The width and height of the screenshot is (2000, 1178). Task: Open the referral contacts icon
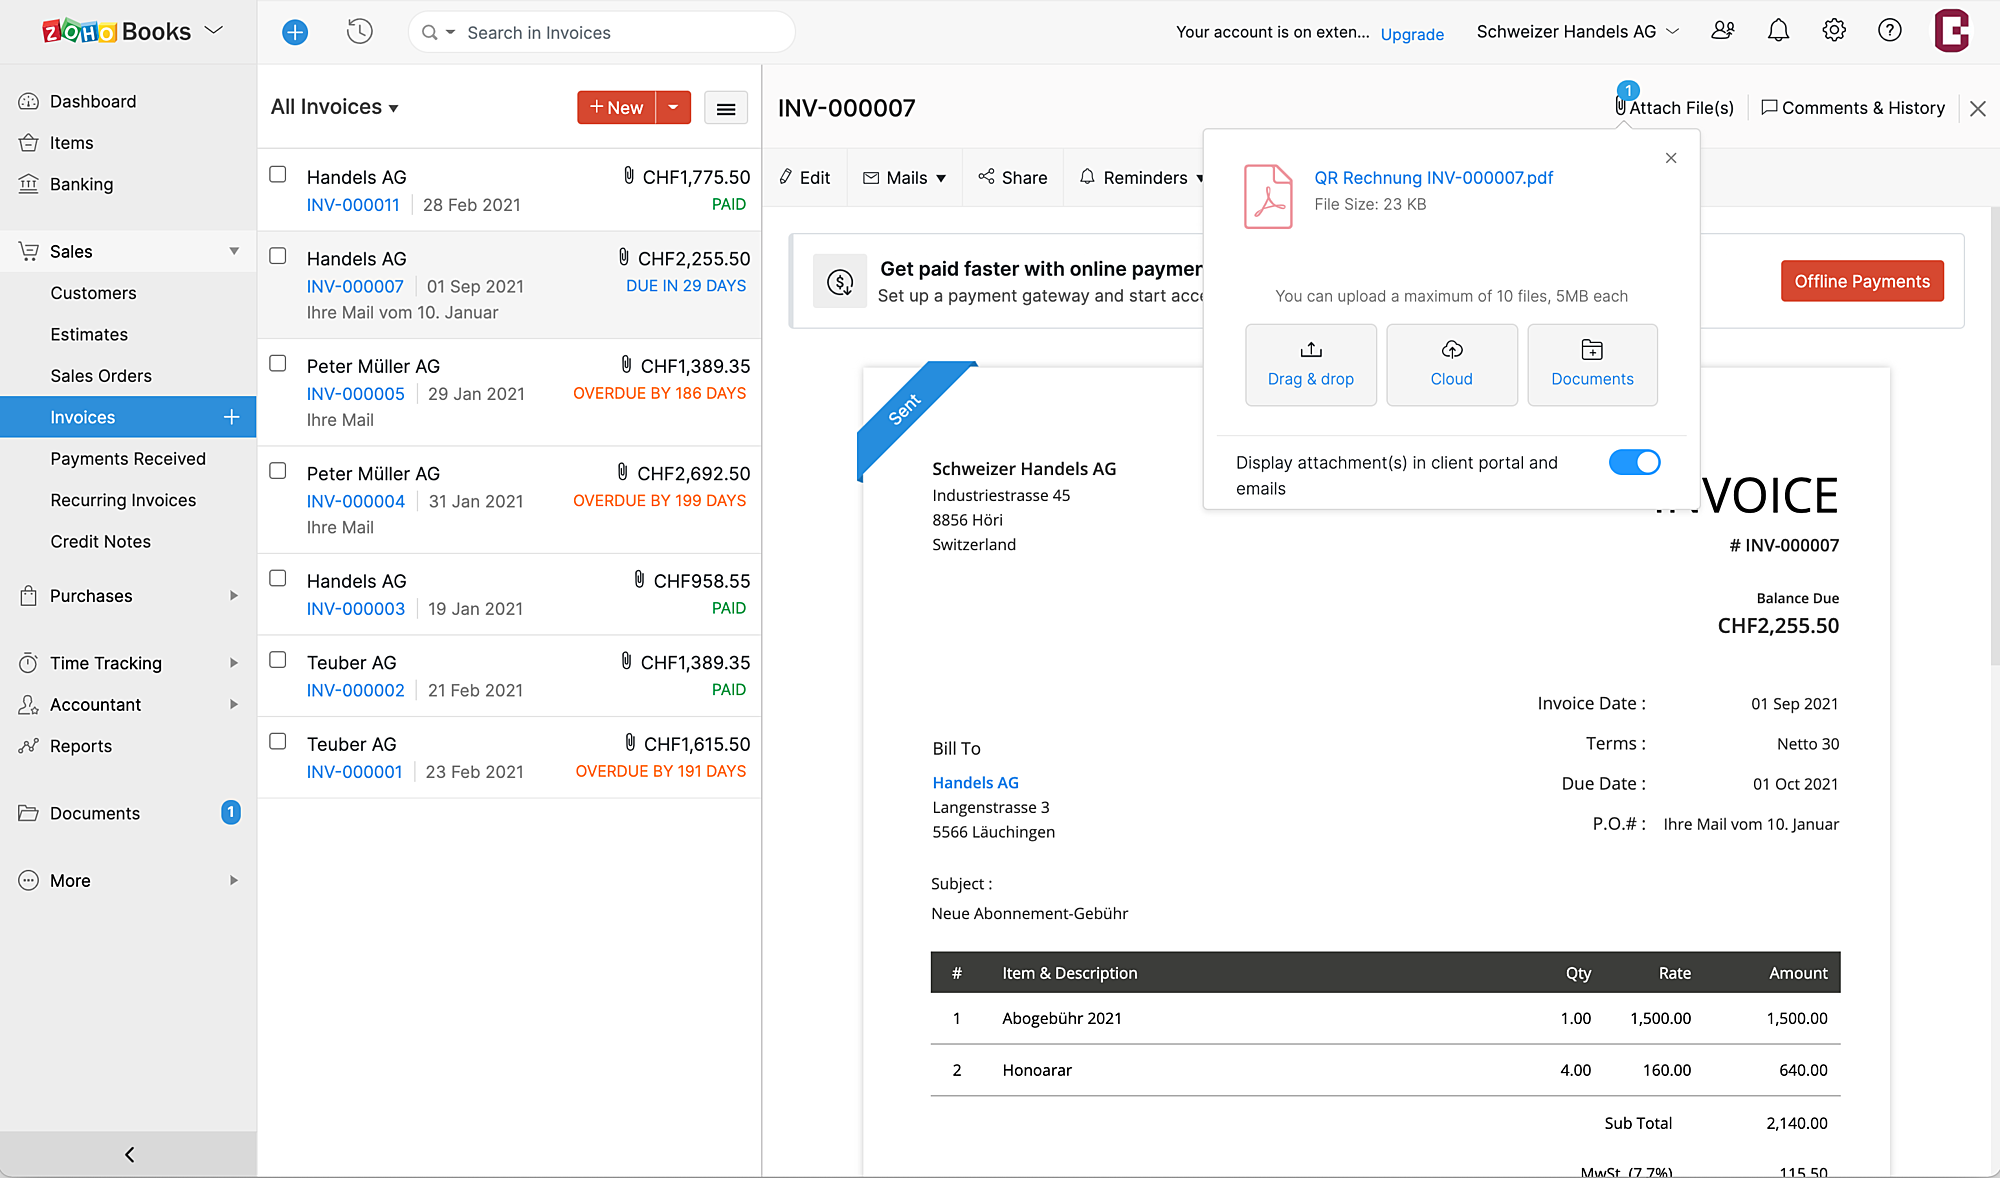1722,31
